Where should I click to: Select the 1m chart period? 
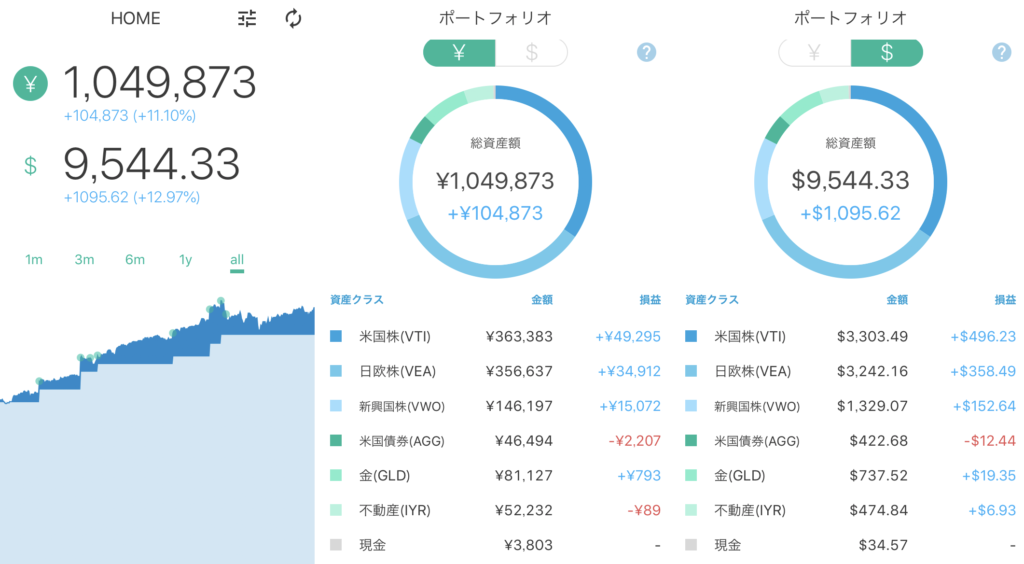click(34, 260)
